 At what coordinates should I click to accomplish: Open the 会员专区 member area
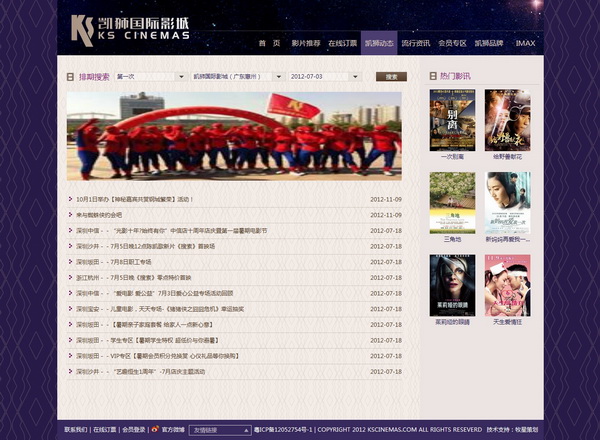coord(452,43)
